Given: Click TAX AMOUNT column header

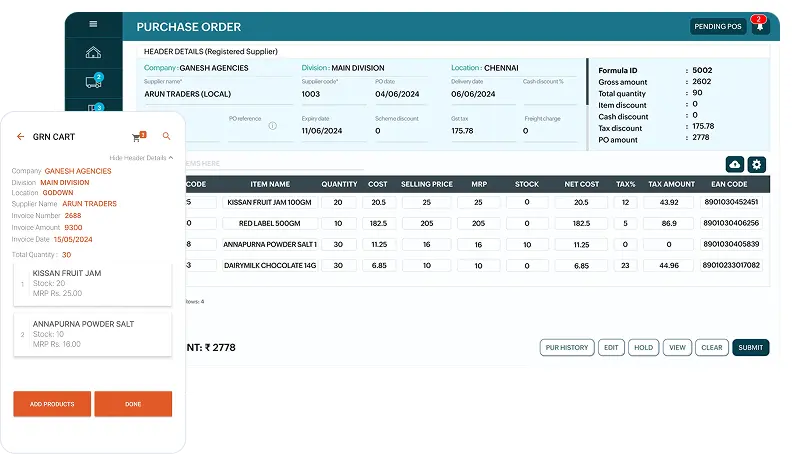Looking at the screenshot, I should tap(671, 184).
